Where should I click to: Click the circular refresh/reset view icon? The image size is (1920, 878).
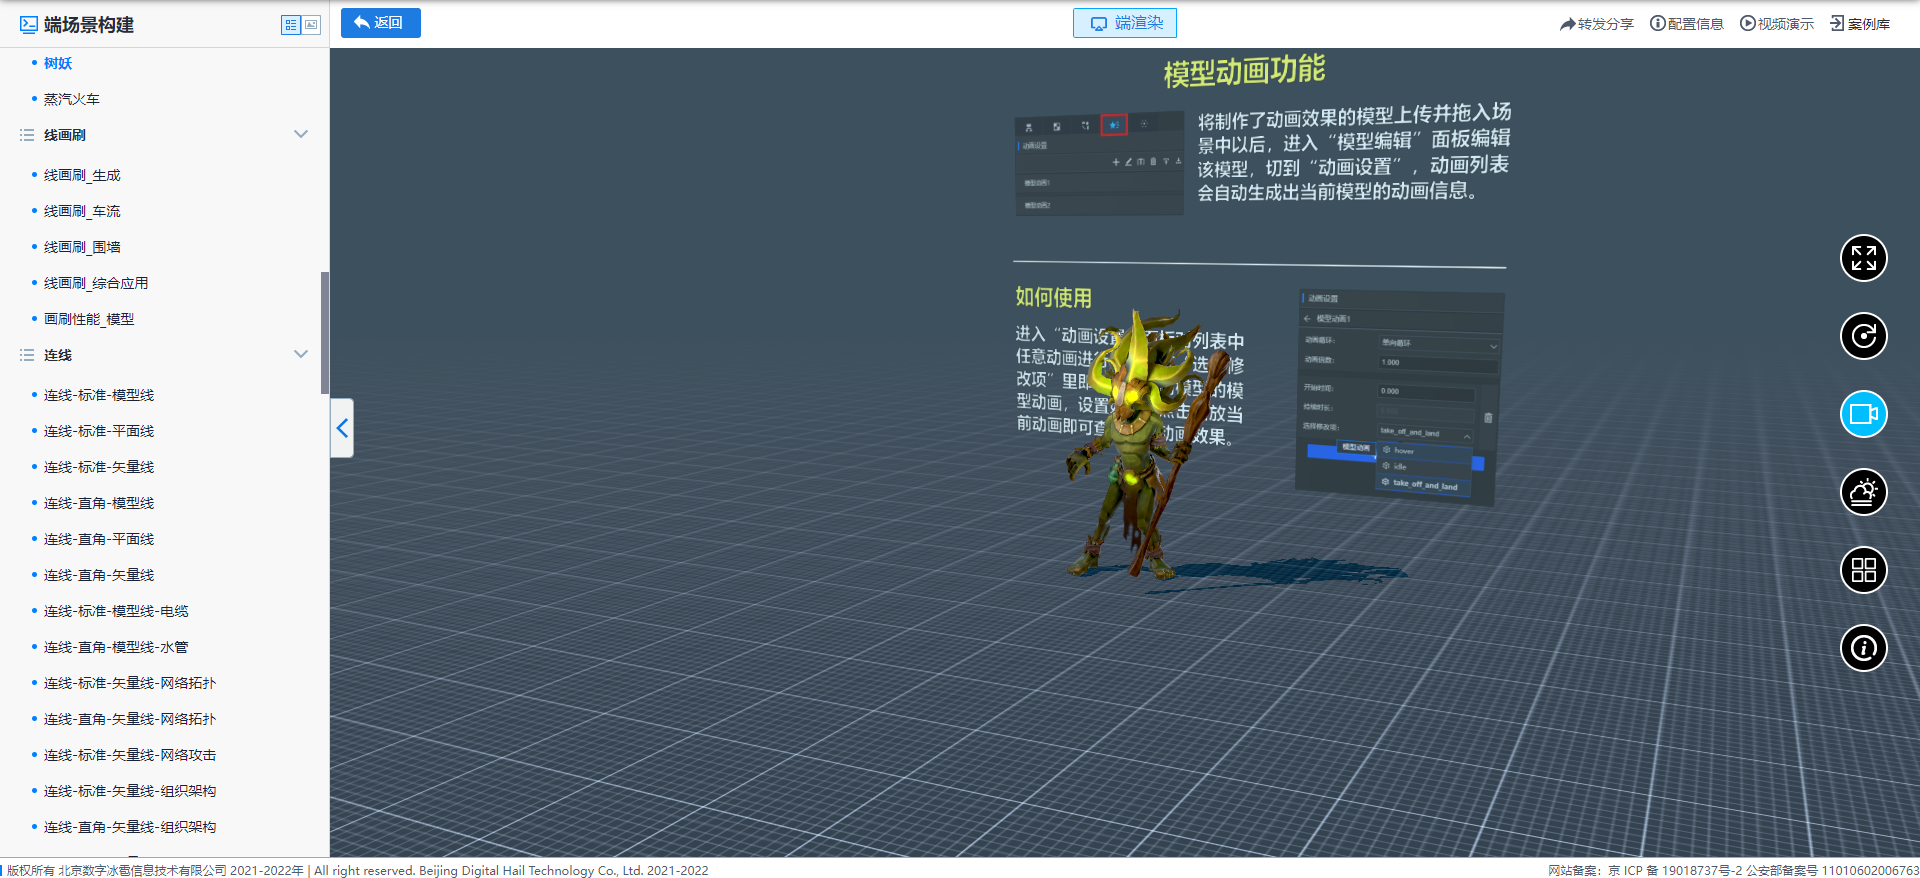pyautogui.click(x=1863, y=336)
